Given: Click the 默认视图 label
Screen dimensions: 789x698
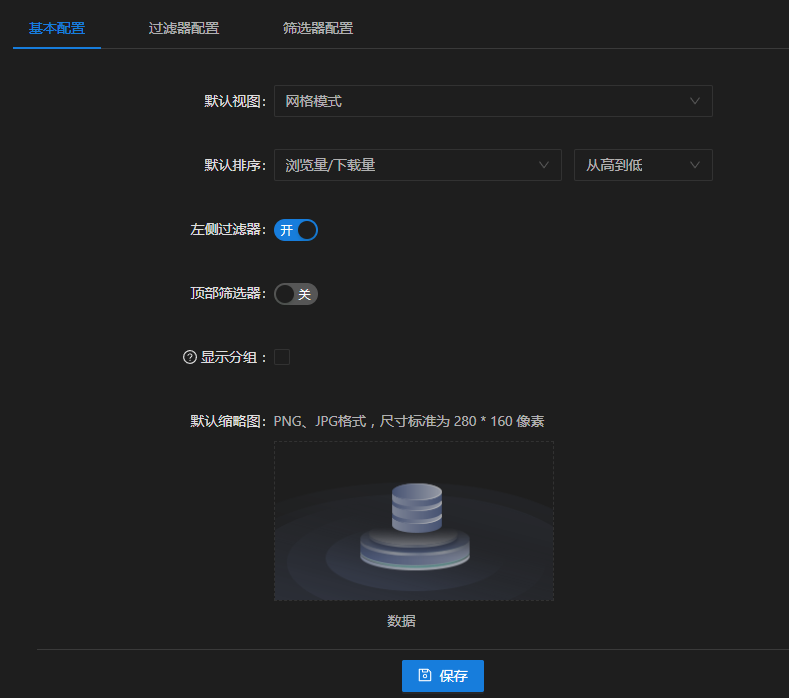Looking at the screenshot, I should coord(235,101).
